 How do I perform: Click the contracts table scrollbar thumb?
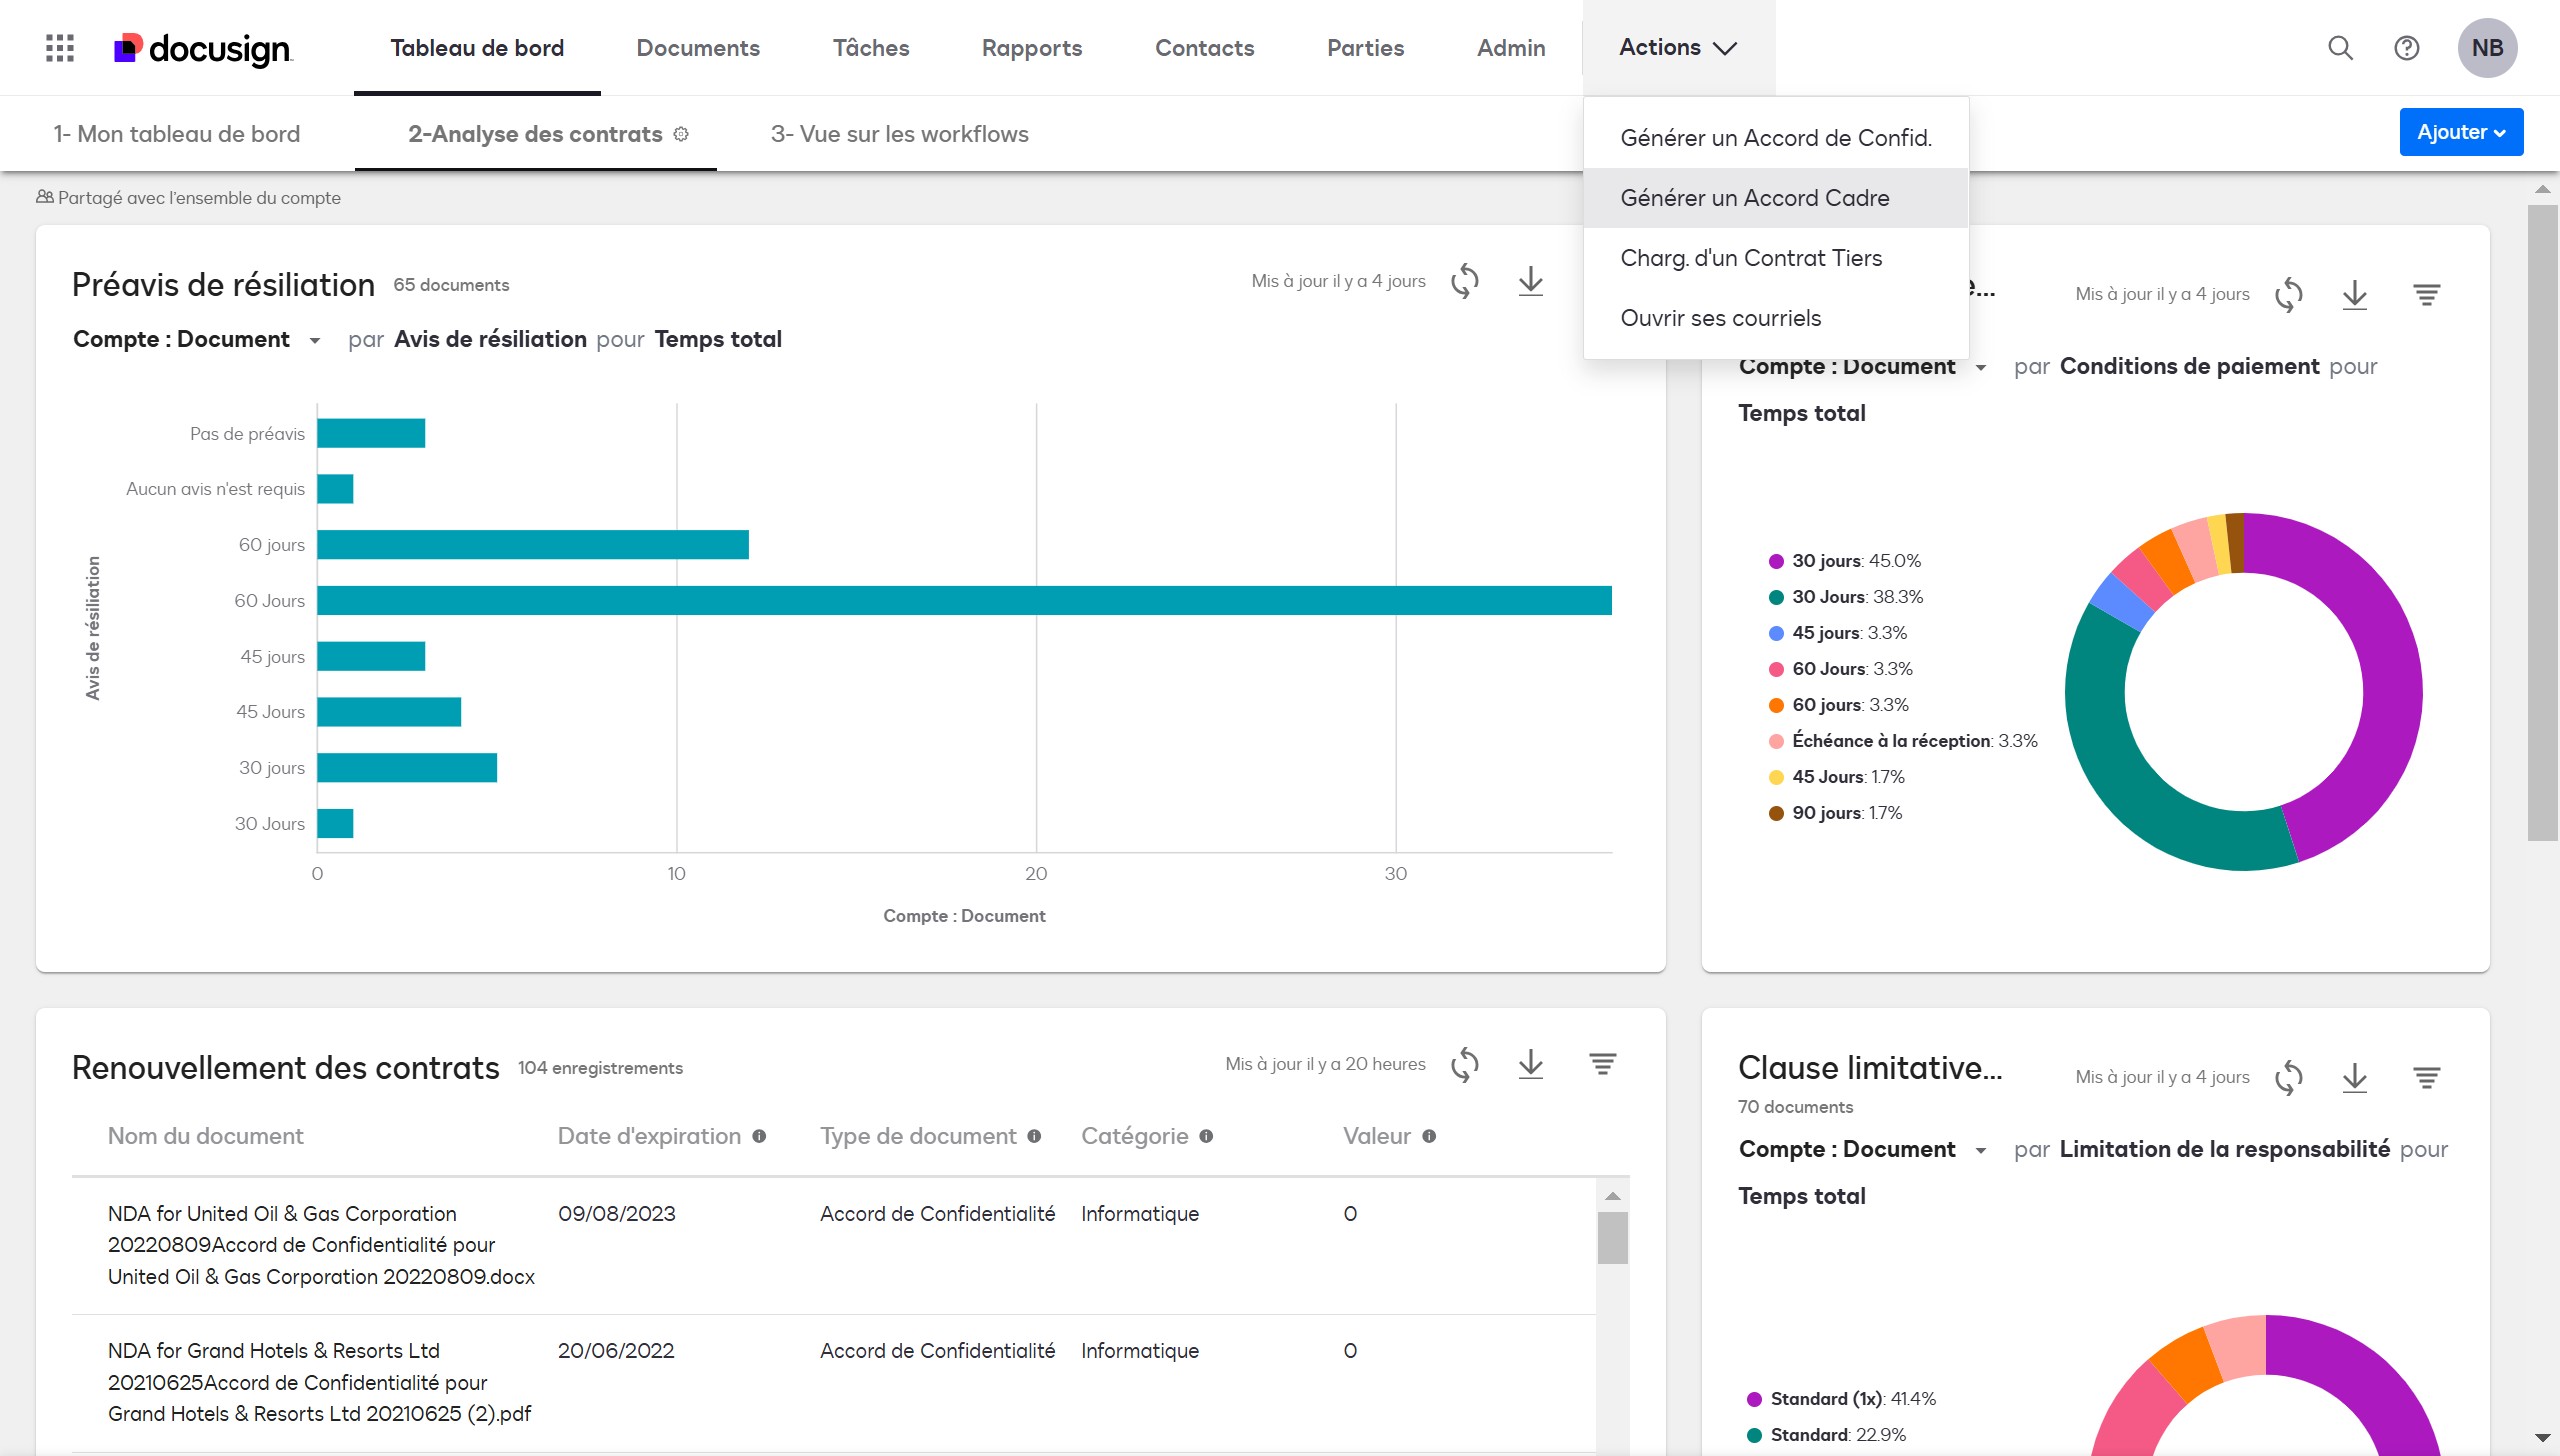pyautogui.click(x=1612, y=1238)
